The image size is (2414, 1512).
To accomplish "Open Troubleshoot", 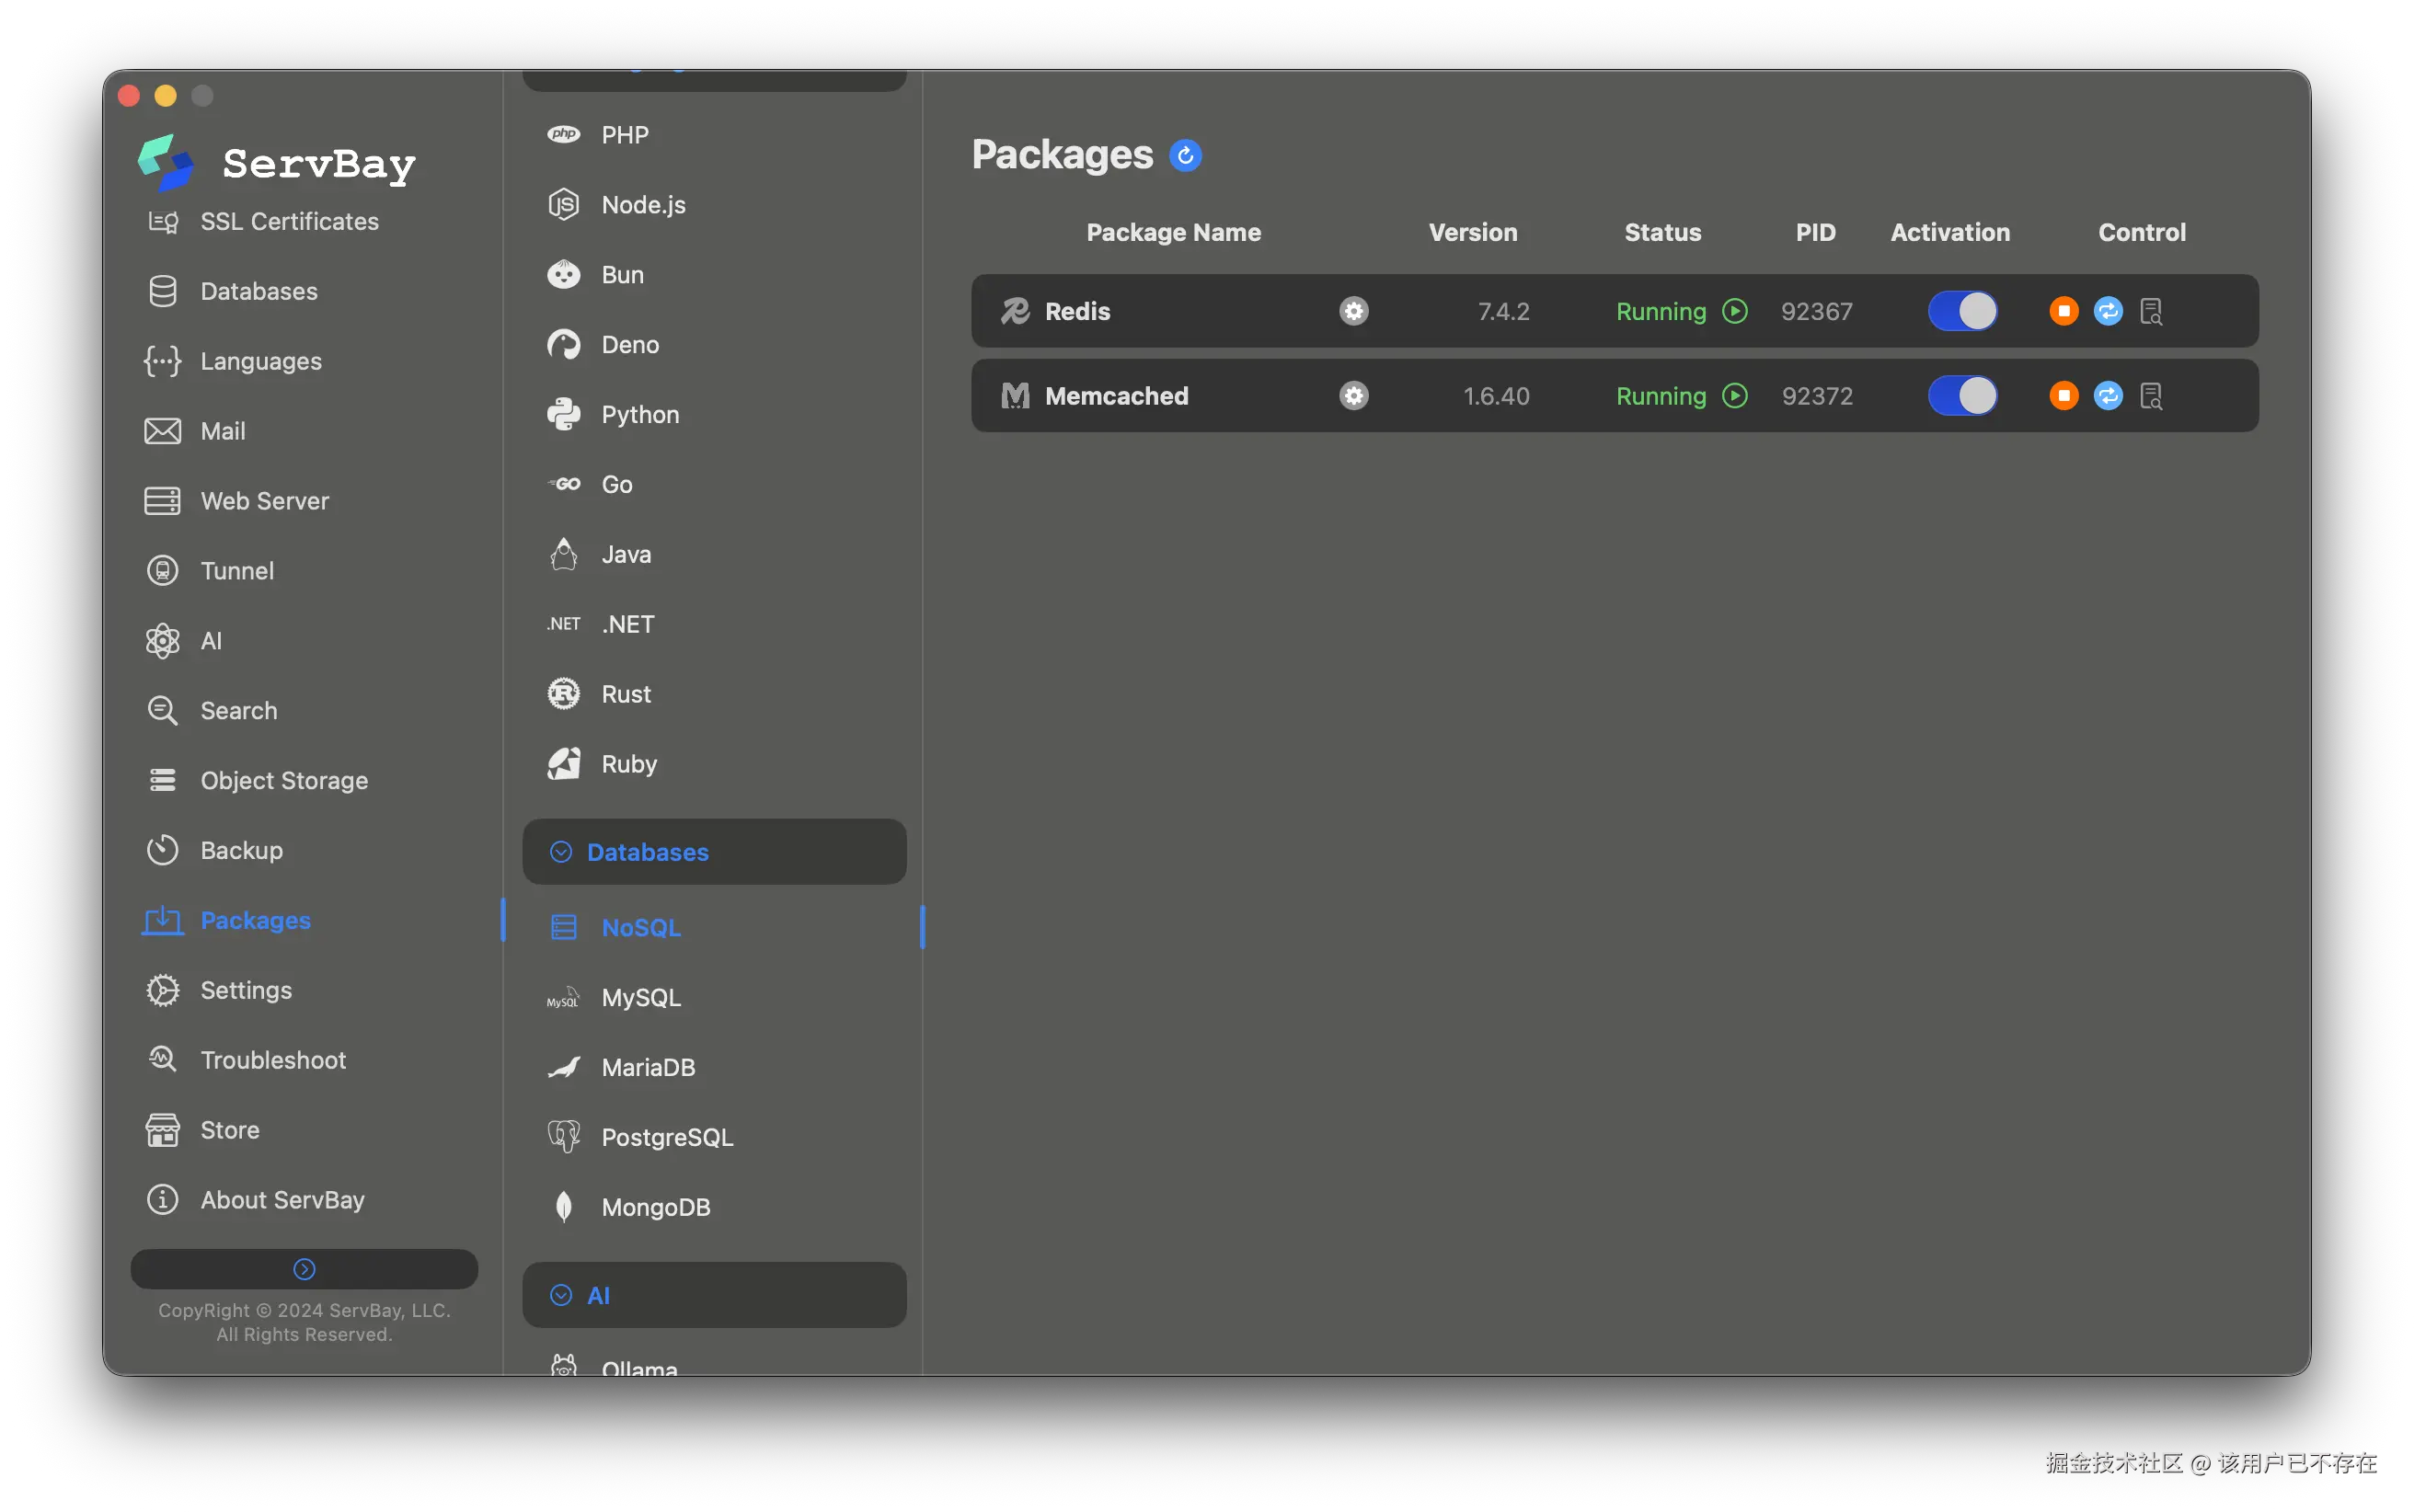I will point(246,1061).
